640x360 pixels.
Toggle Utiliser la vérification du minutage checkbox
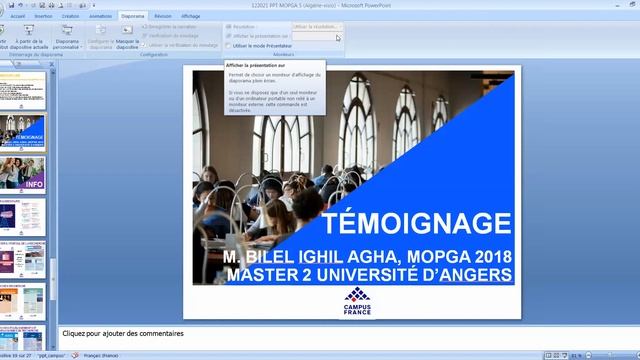[x=144, y=45]
